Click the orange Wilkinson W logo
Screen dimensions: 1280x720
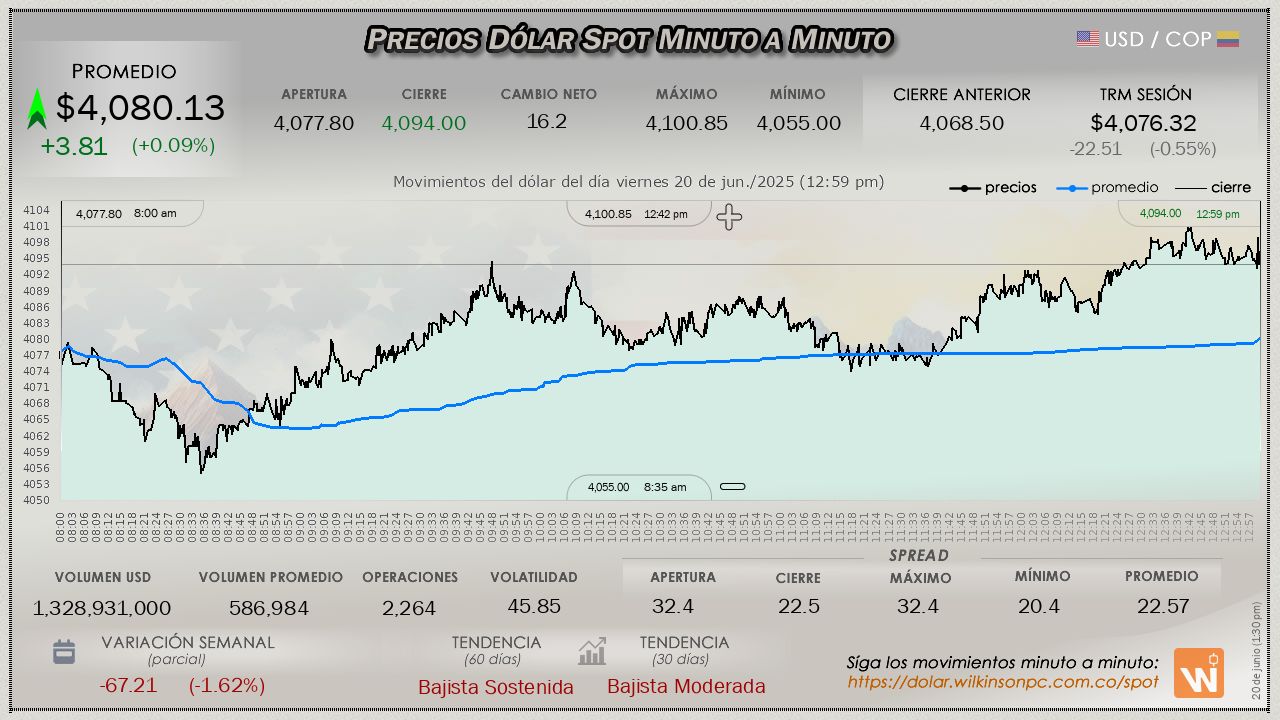click(x=1198, y=673)
